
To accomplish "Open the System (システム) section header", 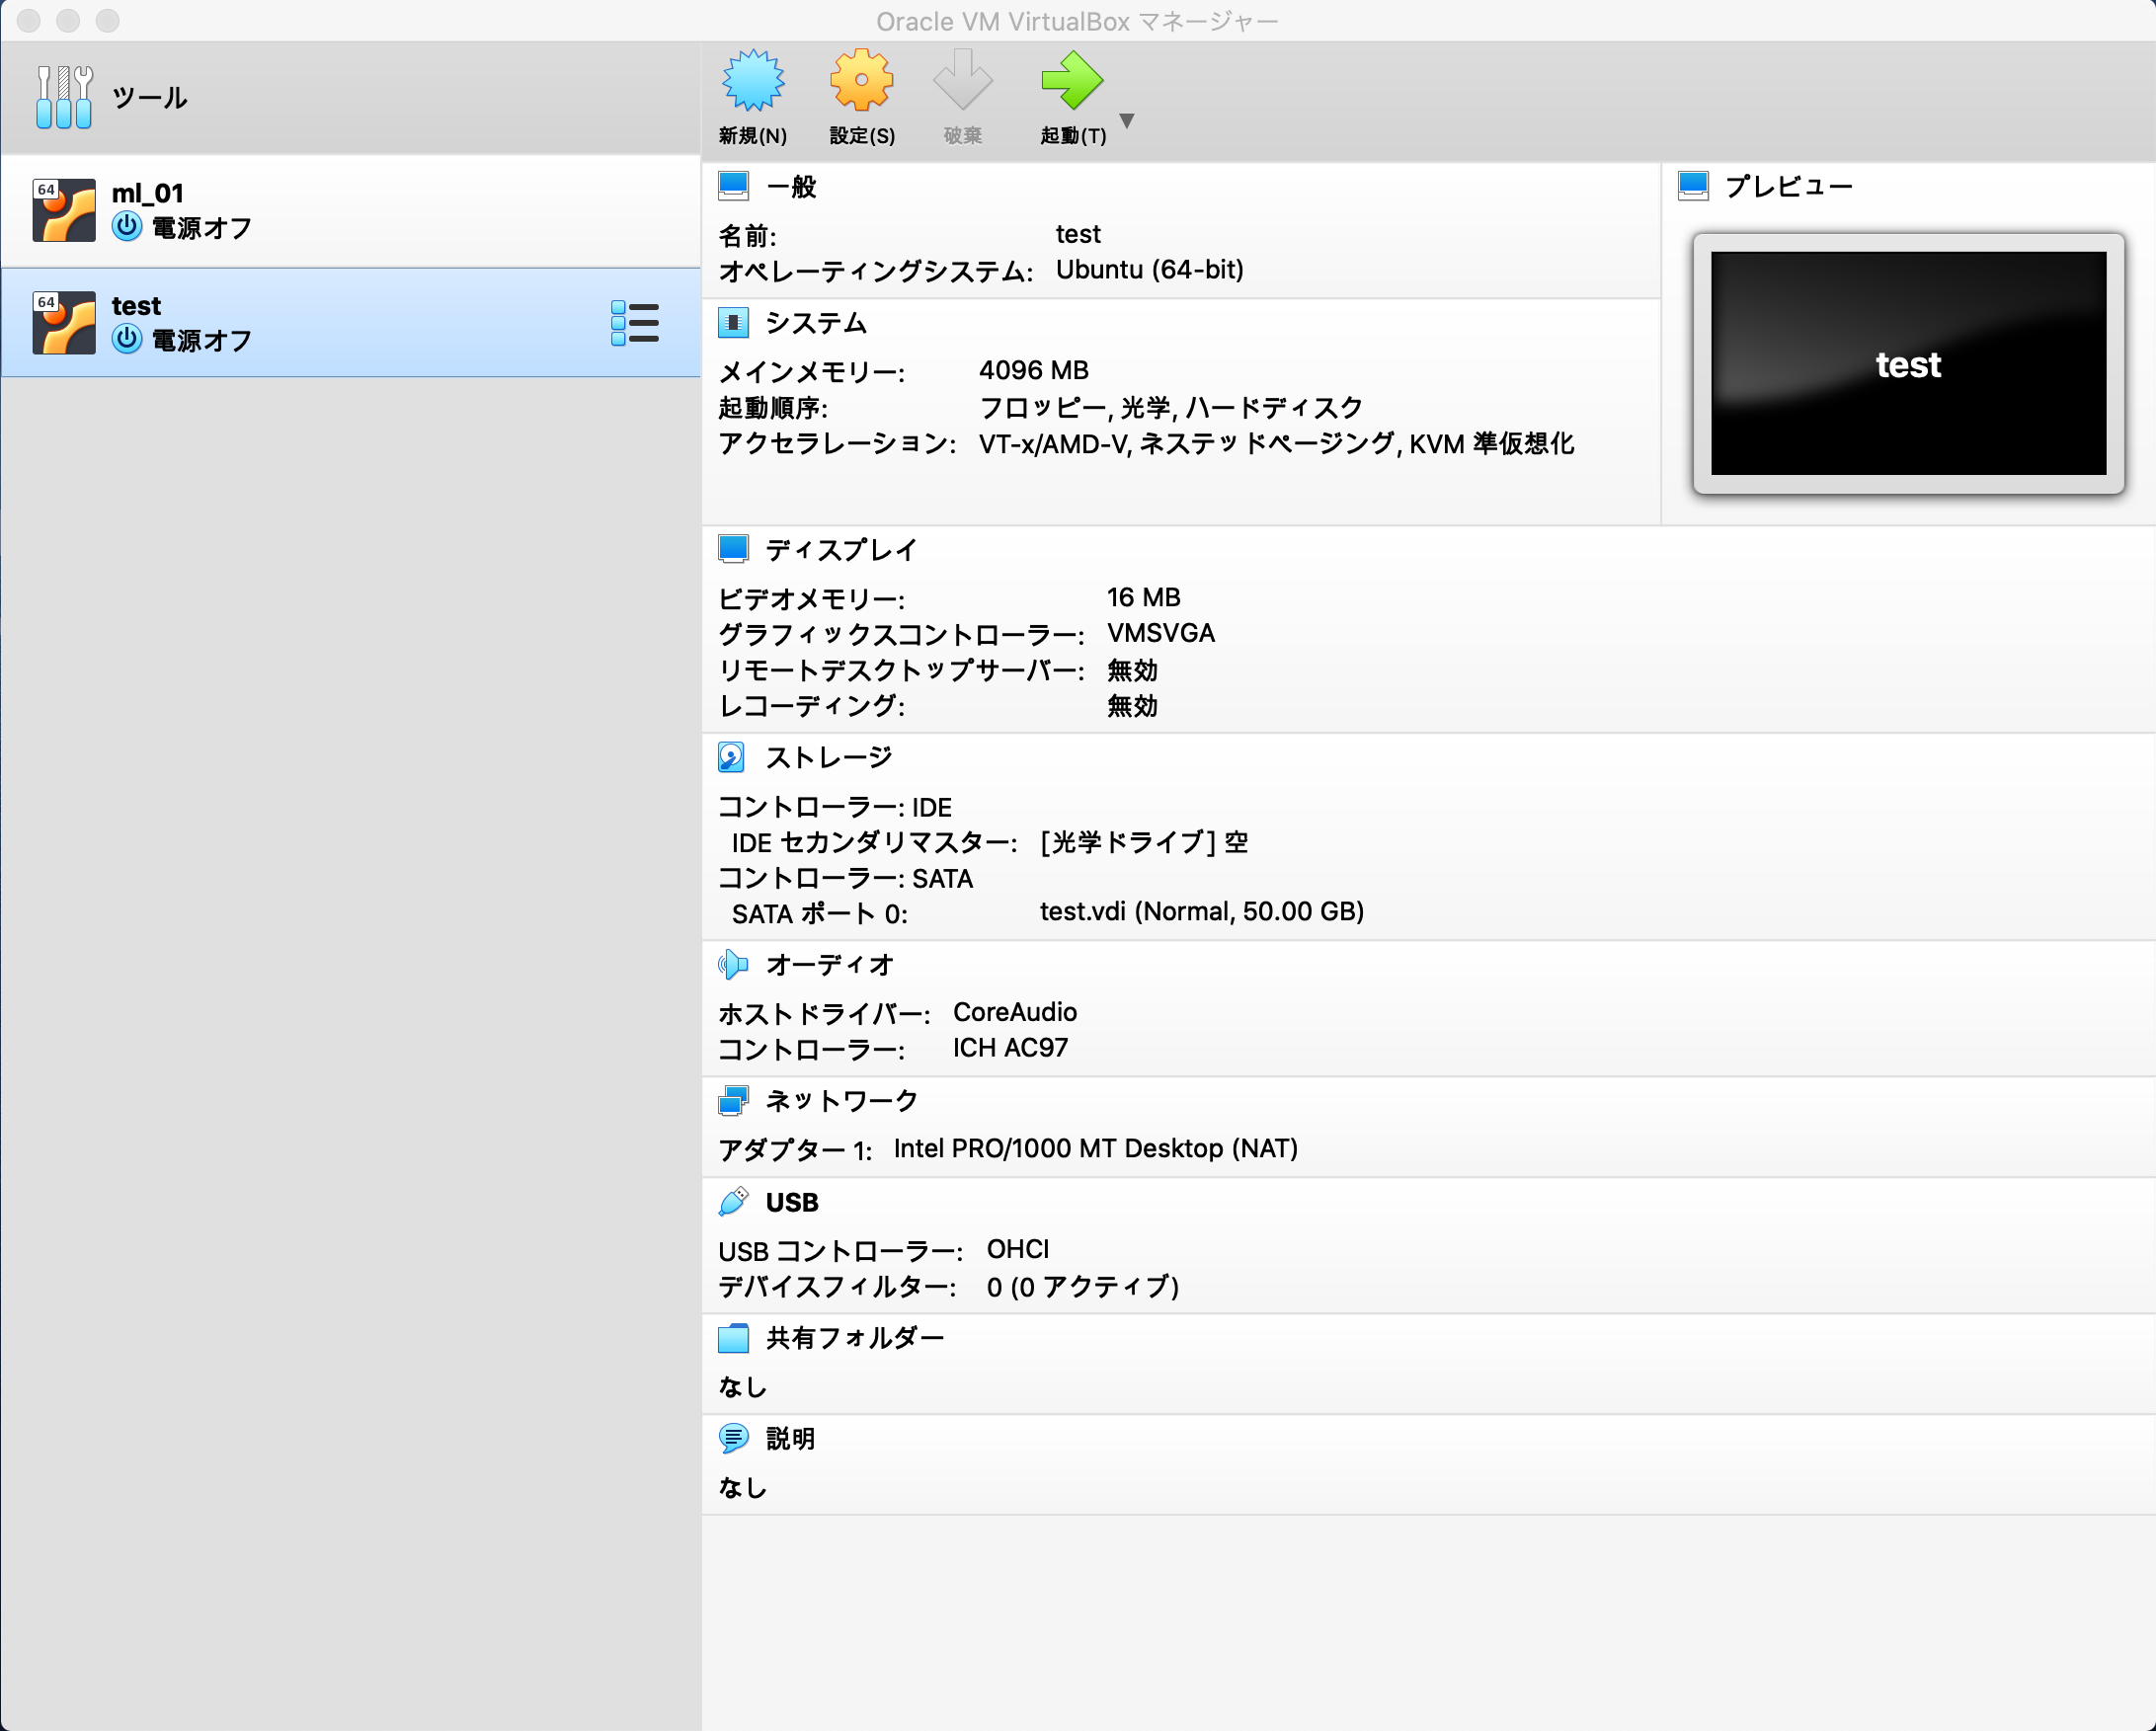I will [x=815, y=323].
